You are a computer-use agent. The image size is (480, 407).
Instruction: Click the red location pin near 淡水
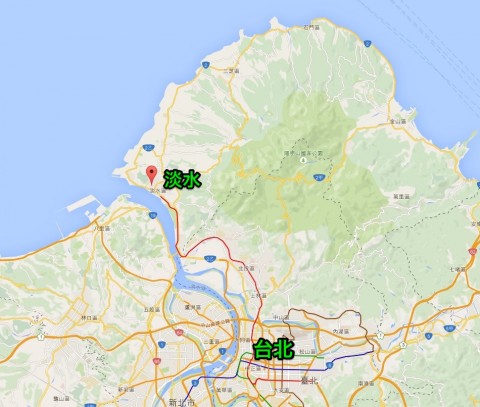click(152, 175)
